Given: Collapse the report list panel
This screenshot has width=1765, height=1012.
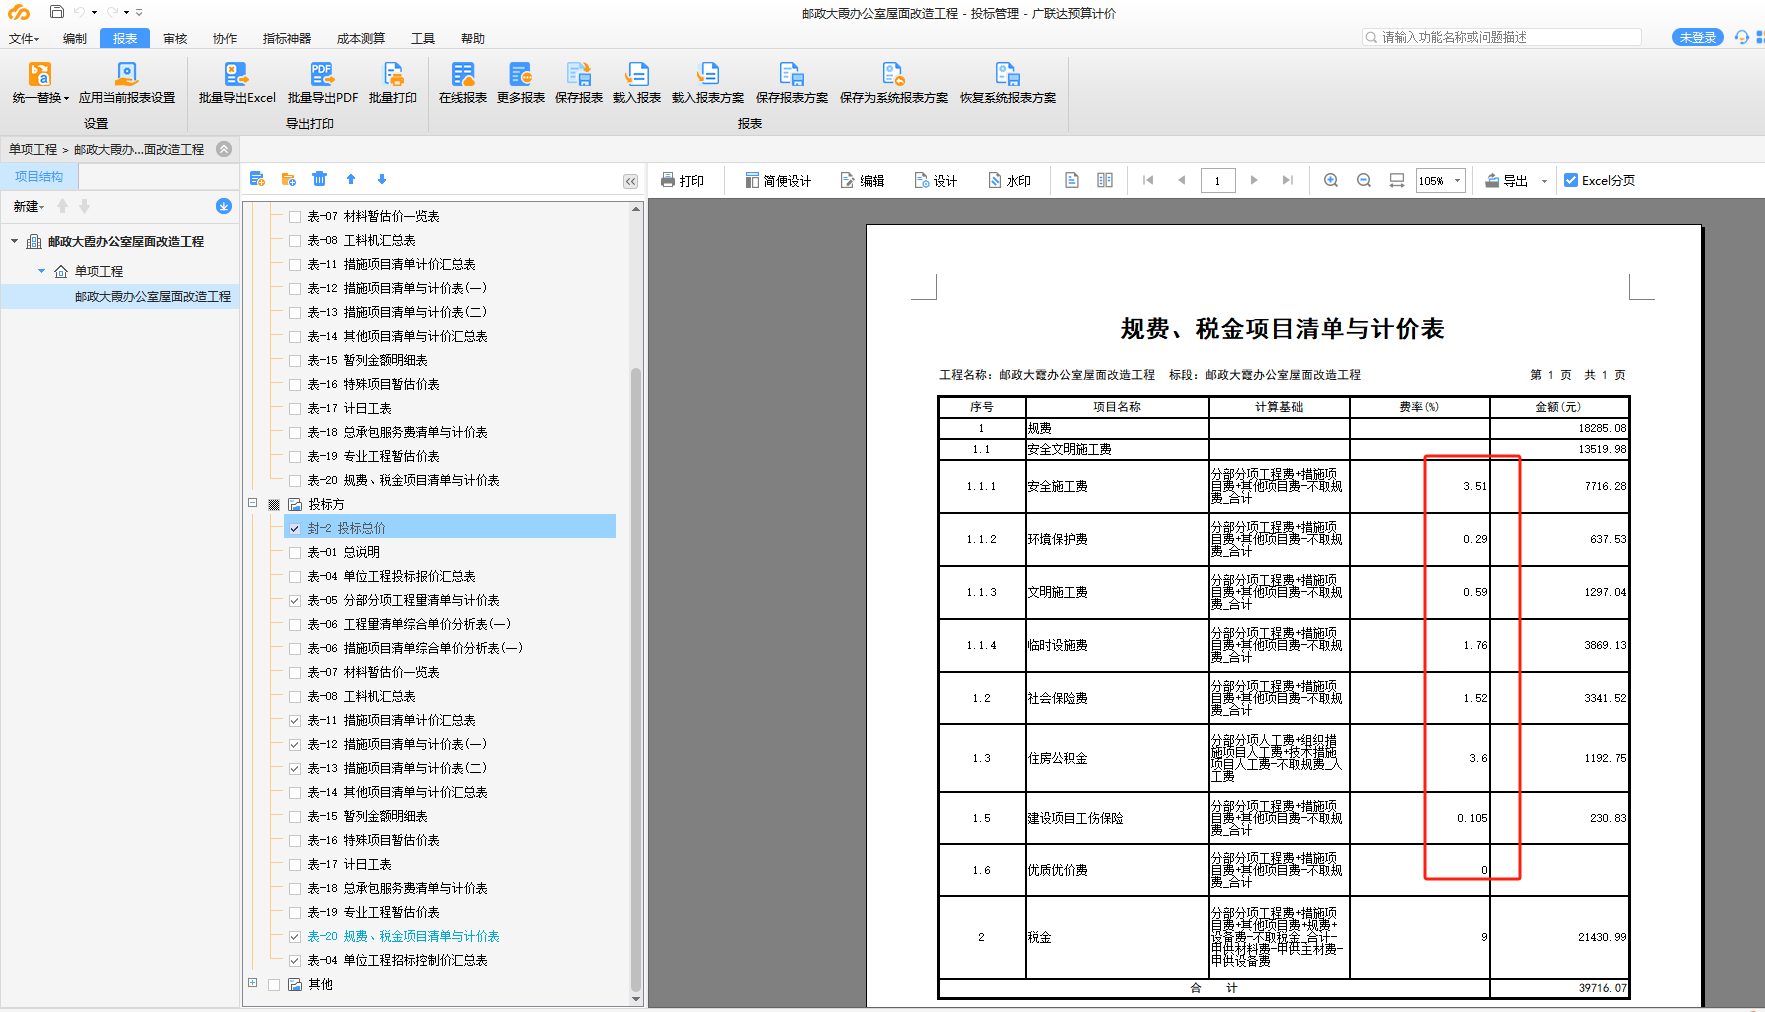Looking at the screenshot, I should coord(630,181).
